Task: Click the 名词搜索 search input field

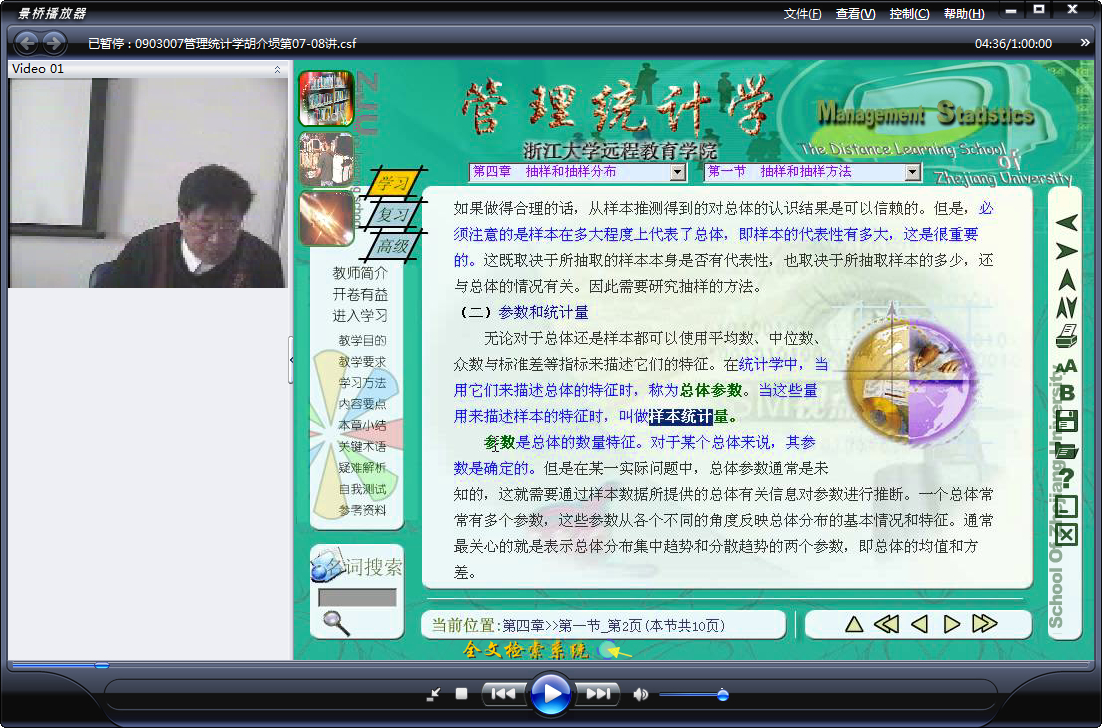Action: 357,597
